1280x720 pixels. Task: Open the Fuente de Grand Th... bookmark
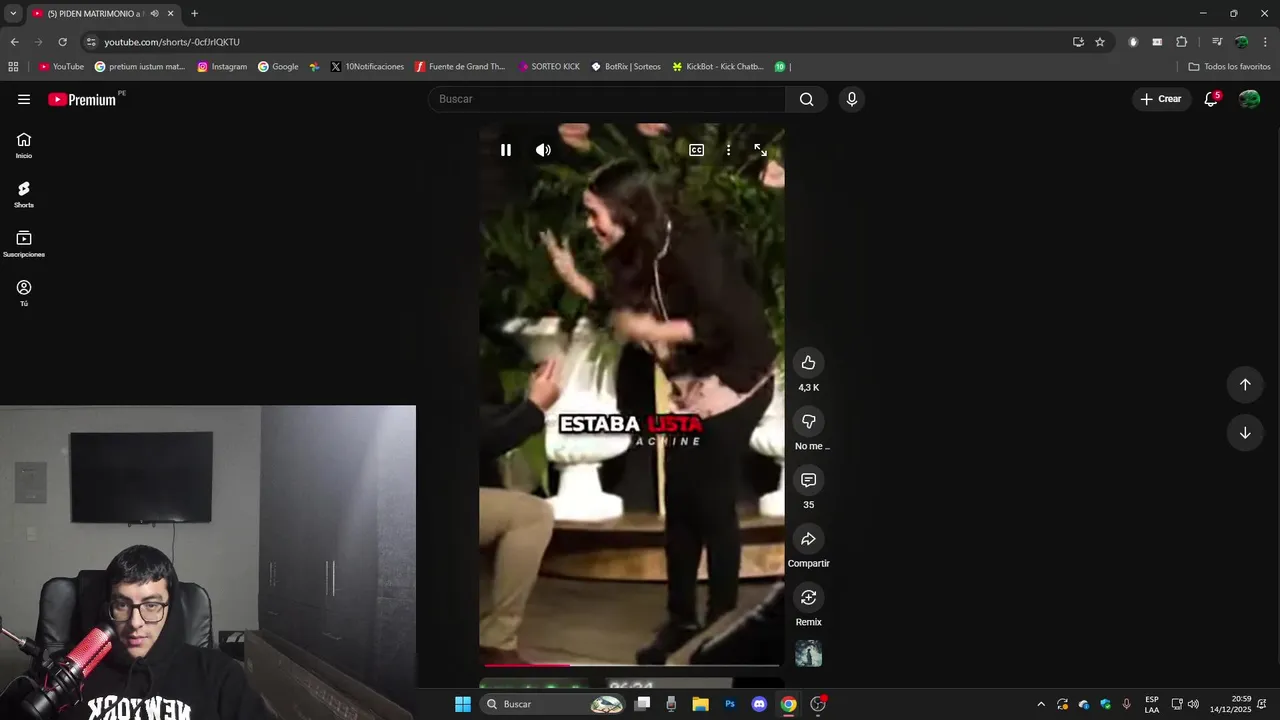pos(460,67)
